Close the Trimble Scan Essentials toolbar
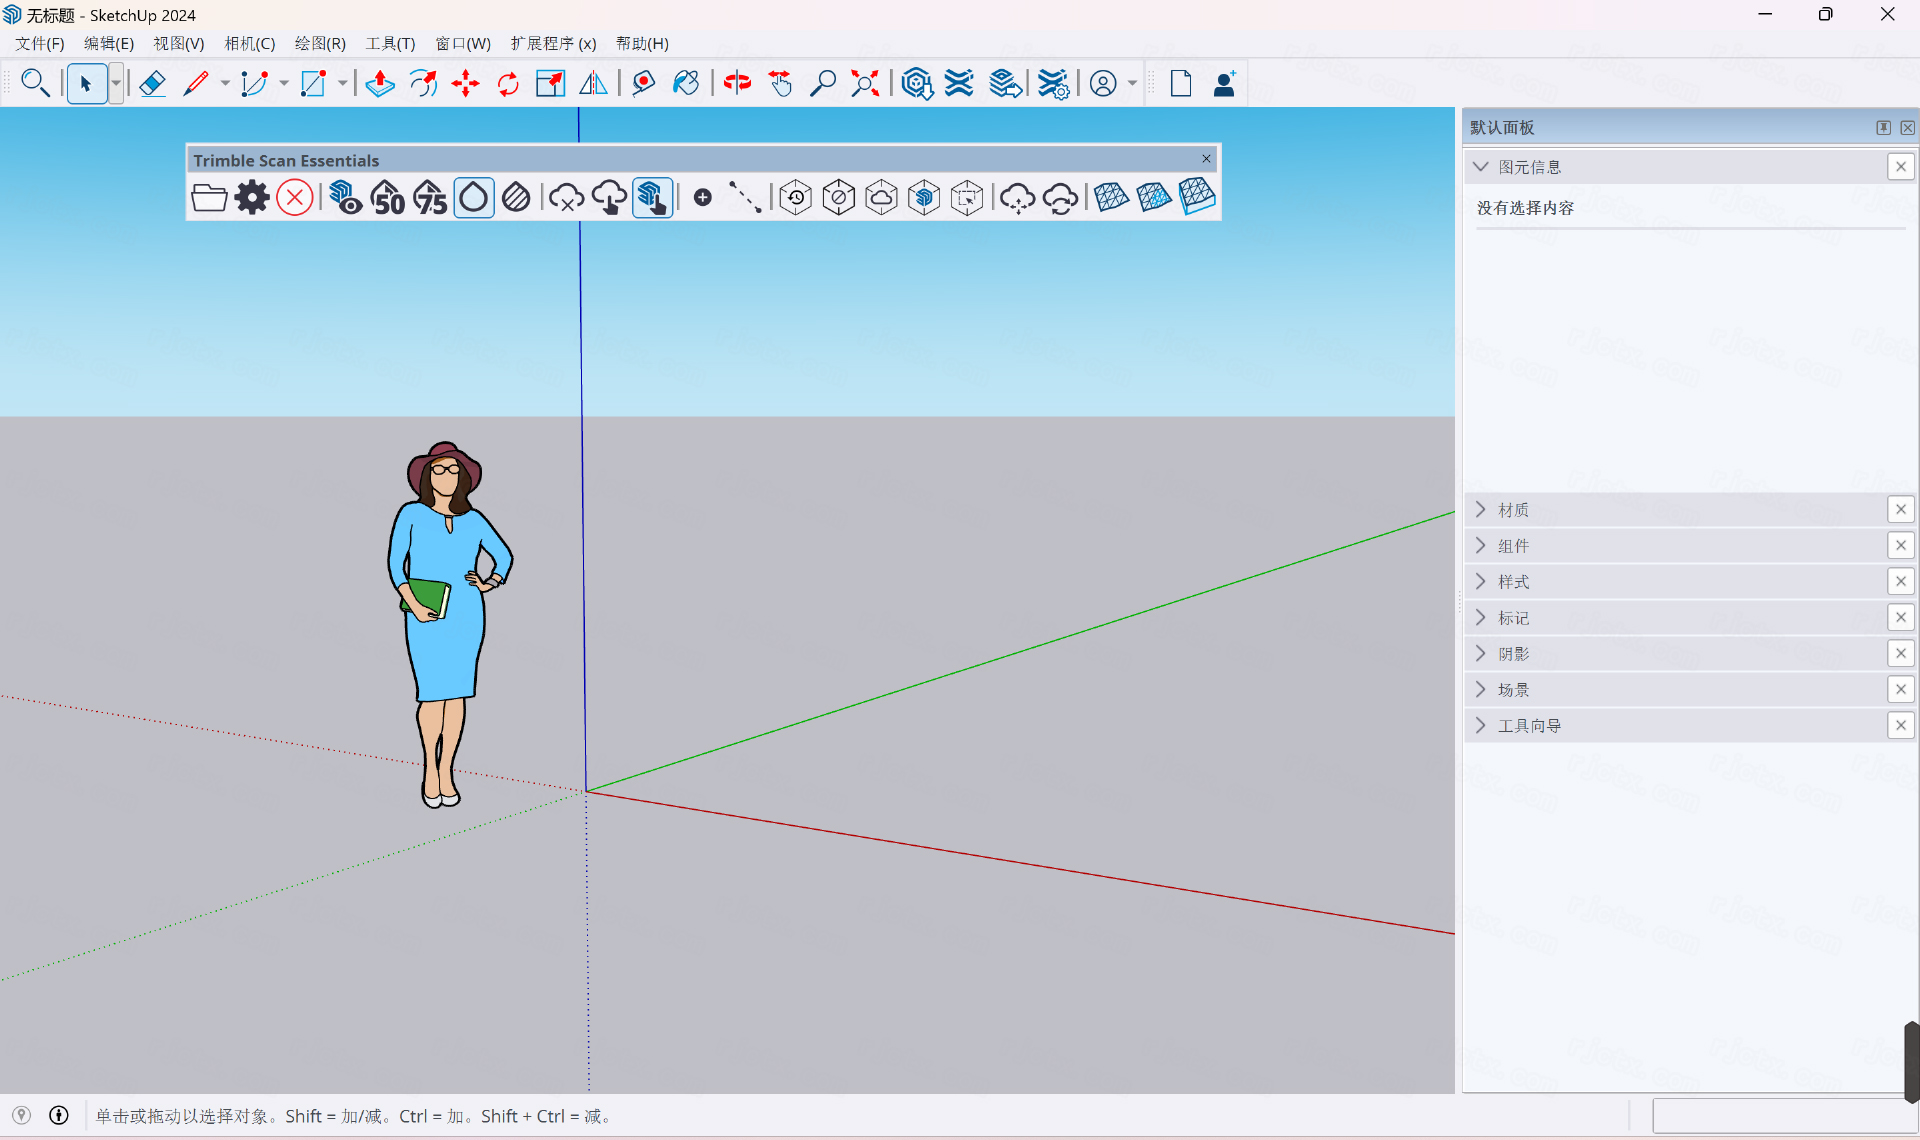 point(1206,159)
